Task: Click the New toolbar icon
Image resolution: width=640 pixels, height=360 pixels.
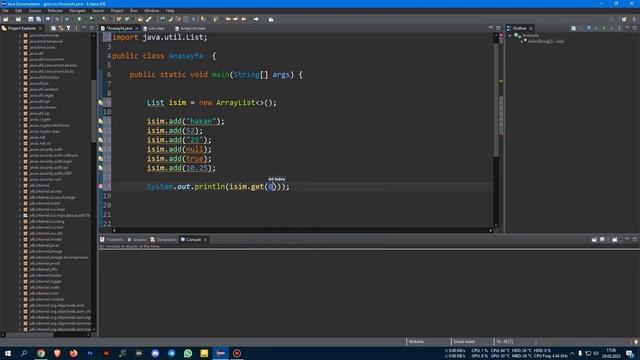Action: [x=6, y=19]
